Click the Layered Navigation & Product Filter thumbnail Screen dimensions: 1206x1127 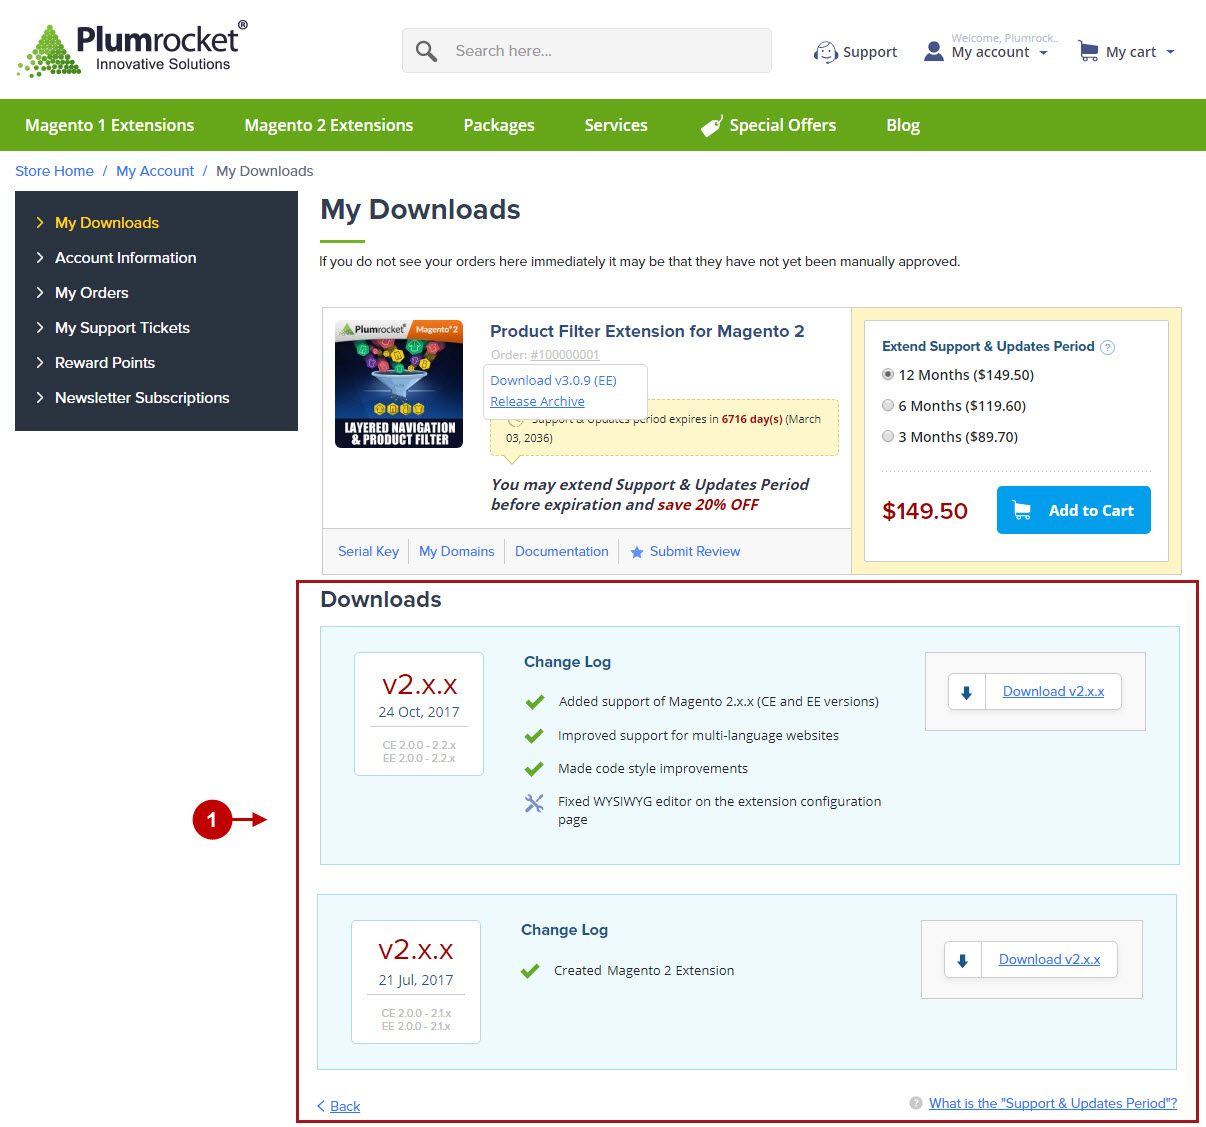point(399,384)
